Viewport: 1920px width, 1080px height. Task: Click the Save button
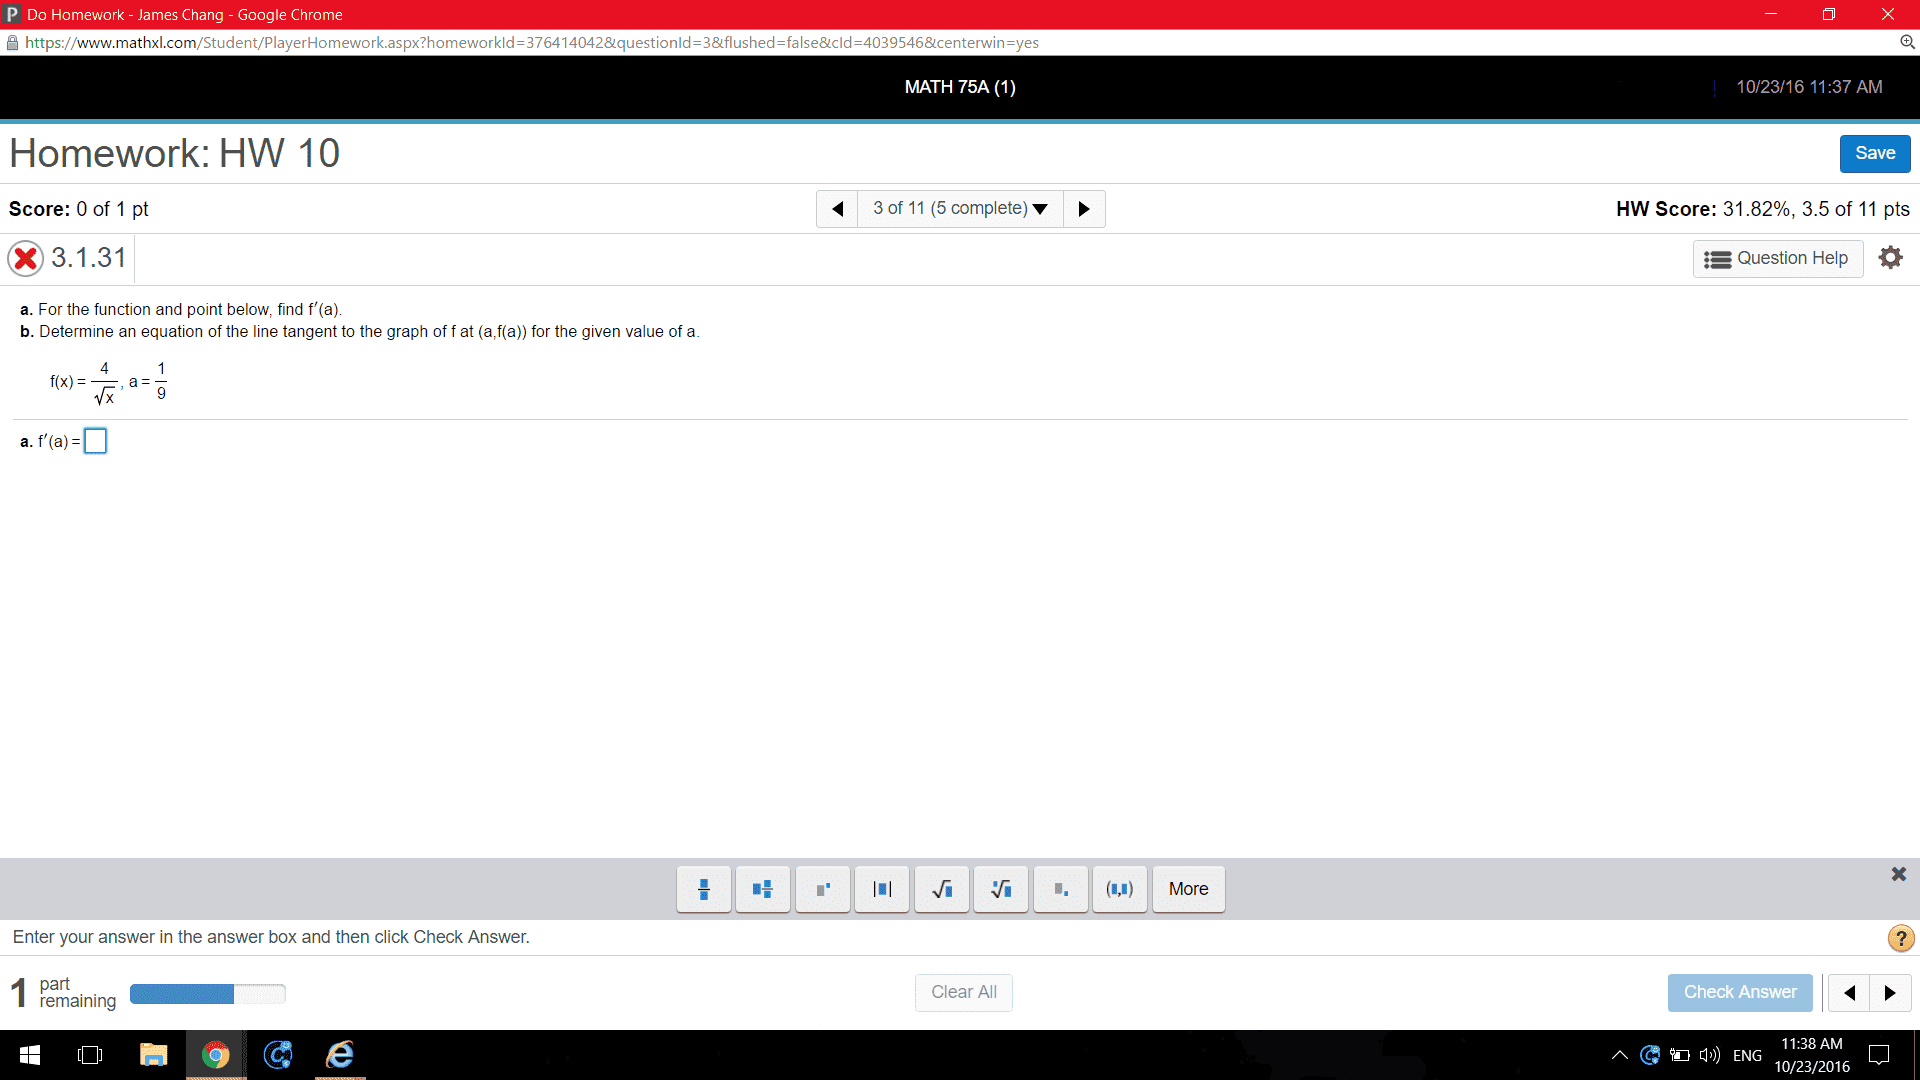tap(1874, 153)
